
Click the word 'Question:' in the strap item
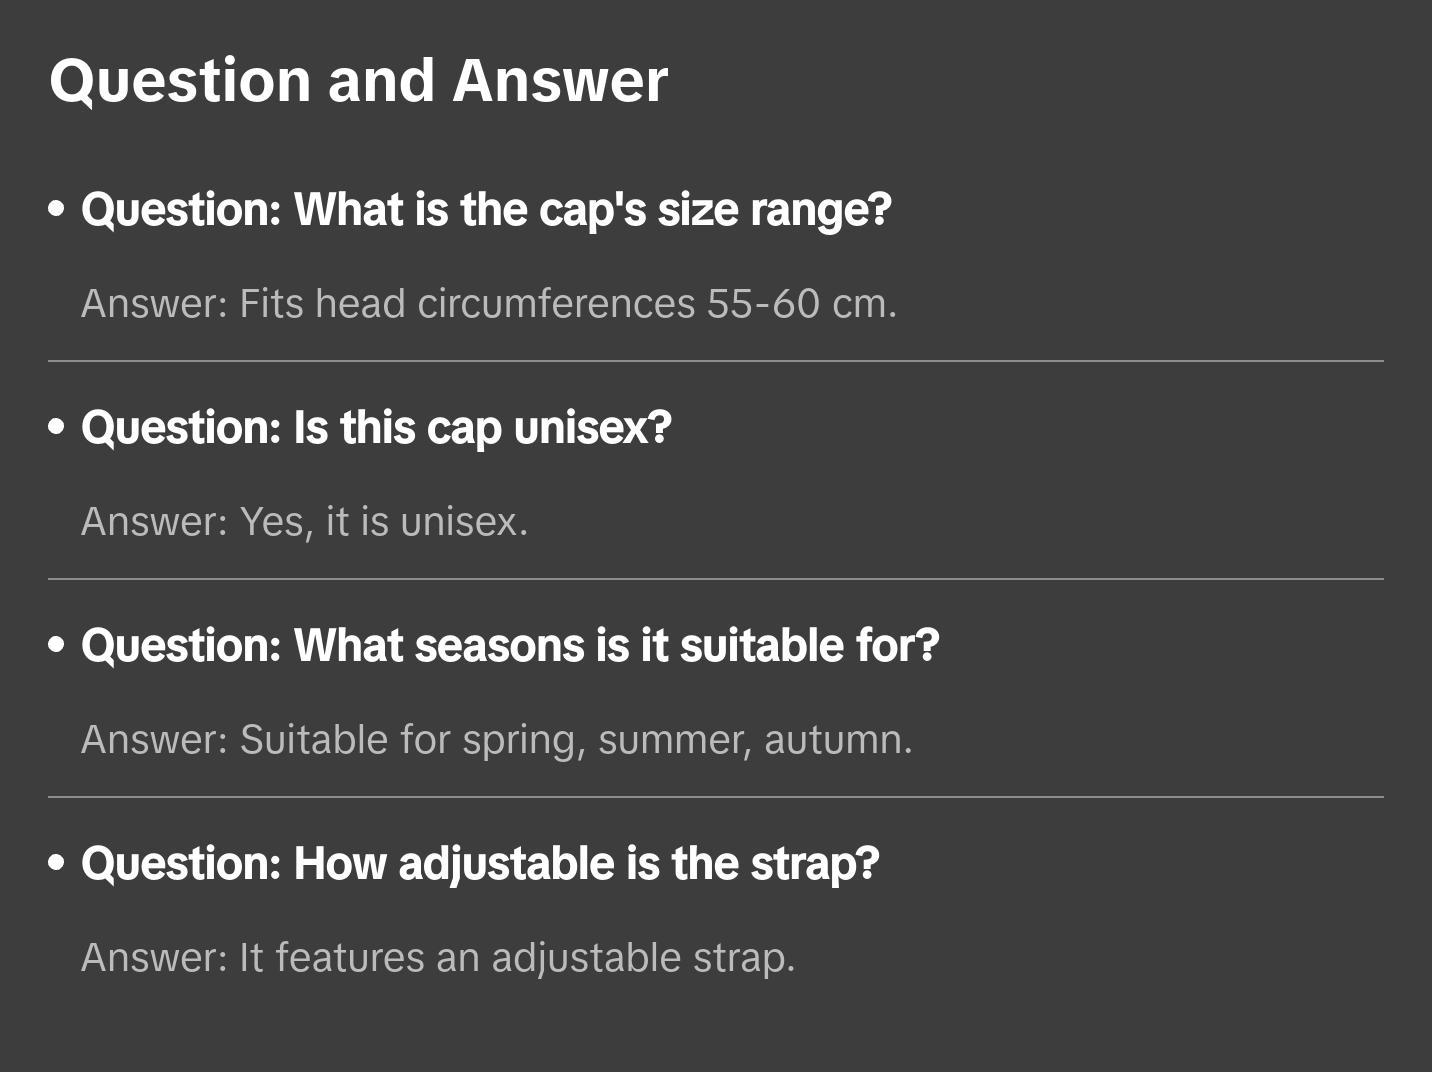[x=181, y=864]
